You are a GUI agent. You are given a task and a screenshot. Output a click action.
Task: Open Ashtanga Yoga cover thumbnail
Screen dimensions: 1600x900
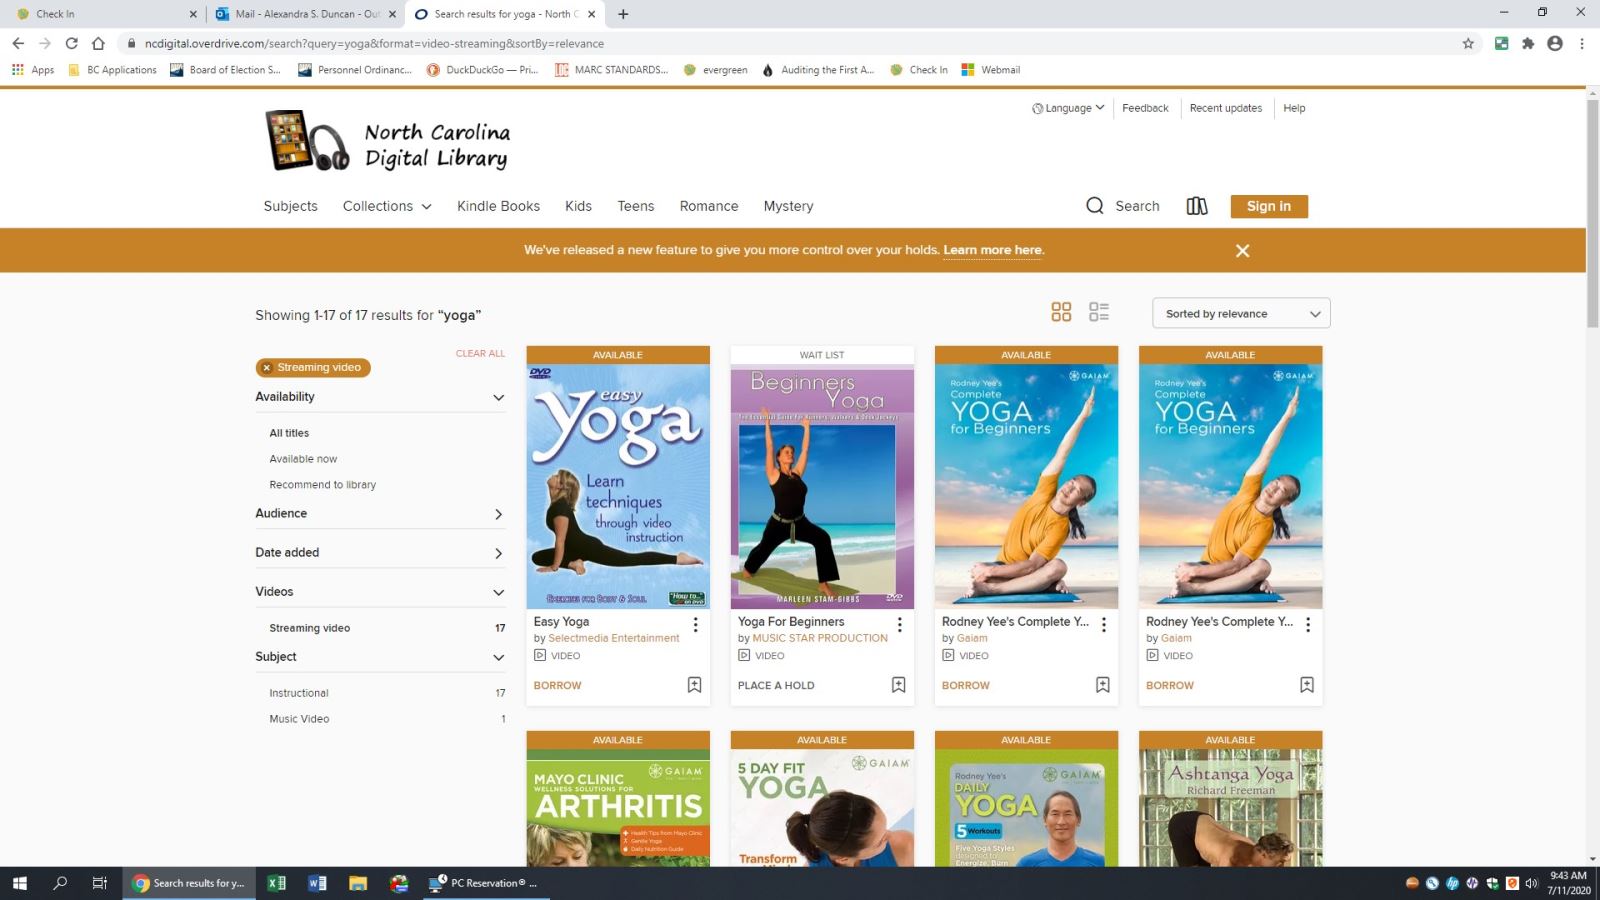1230,808
